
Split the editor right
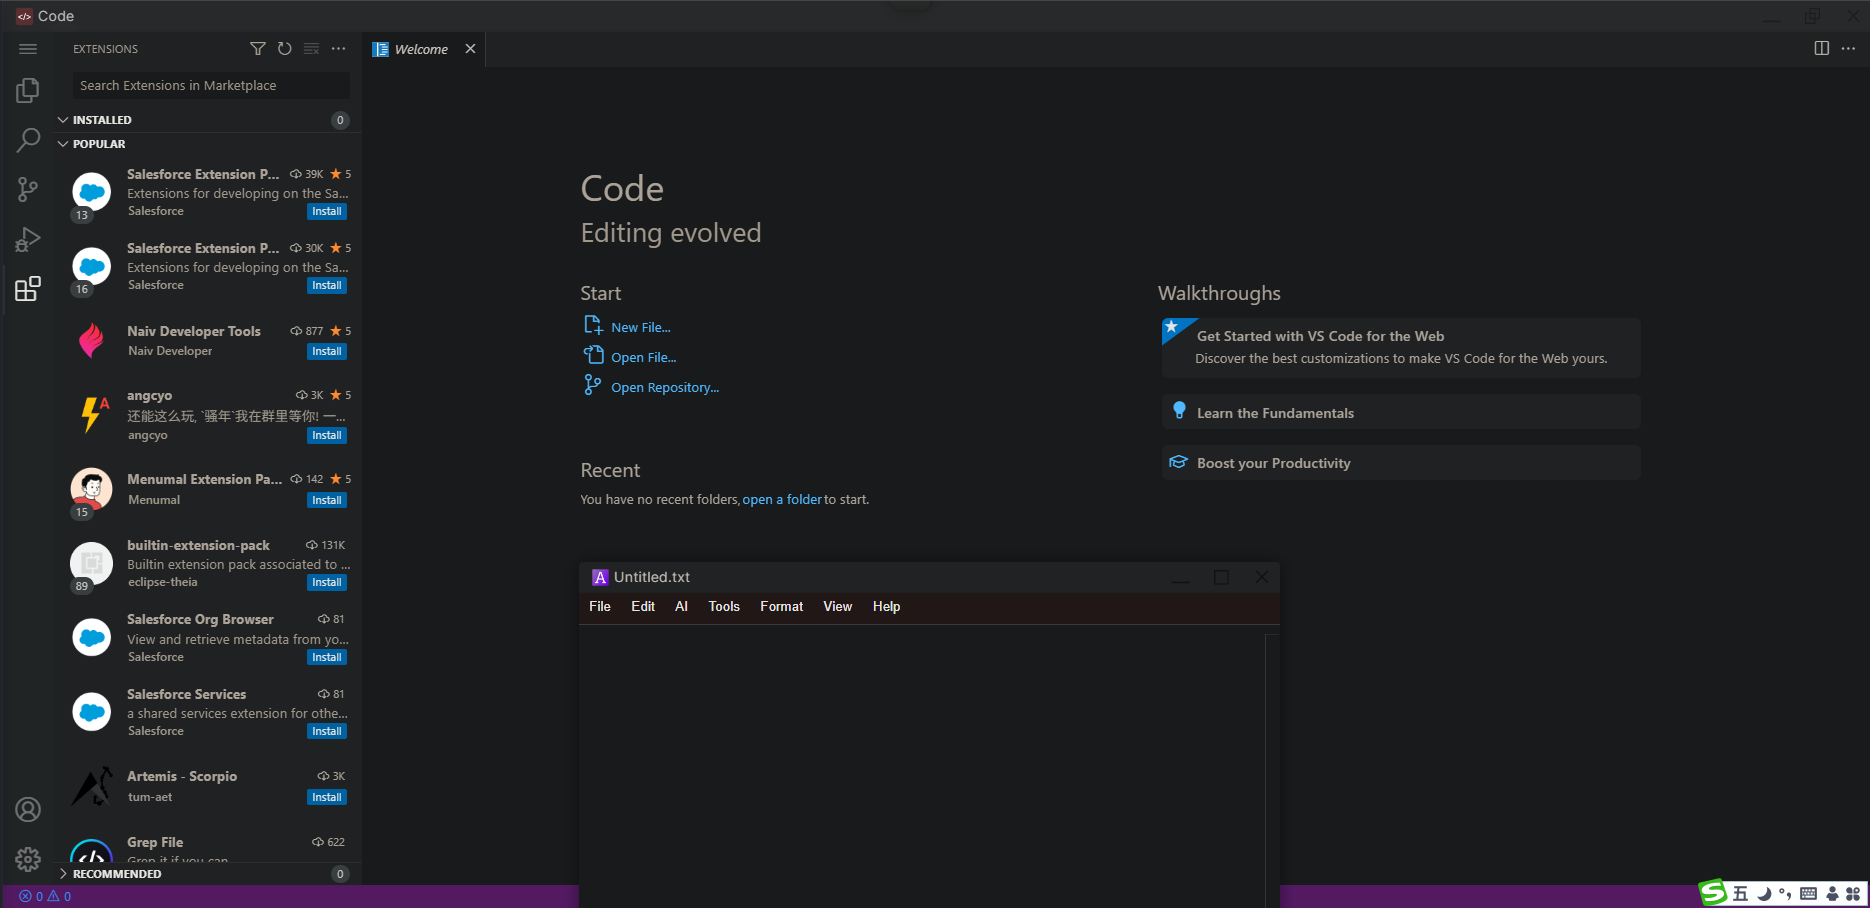tap(1821, 49)
